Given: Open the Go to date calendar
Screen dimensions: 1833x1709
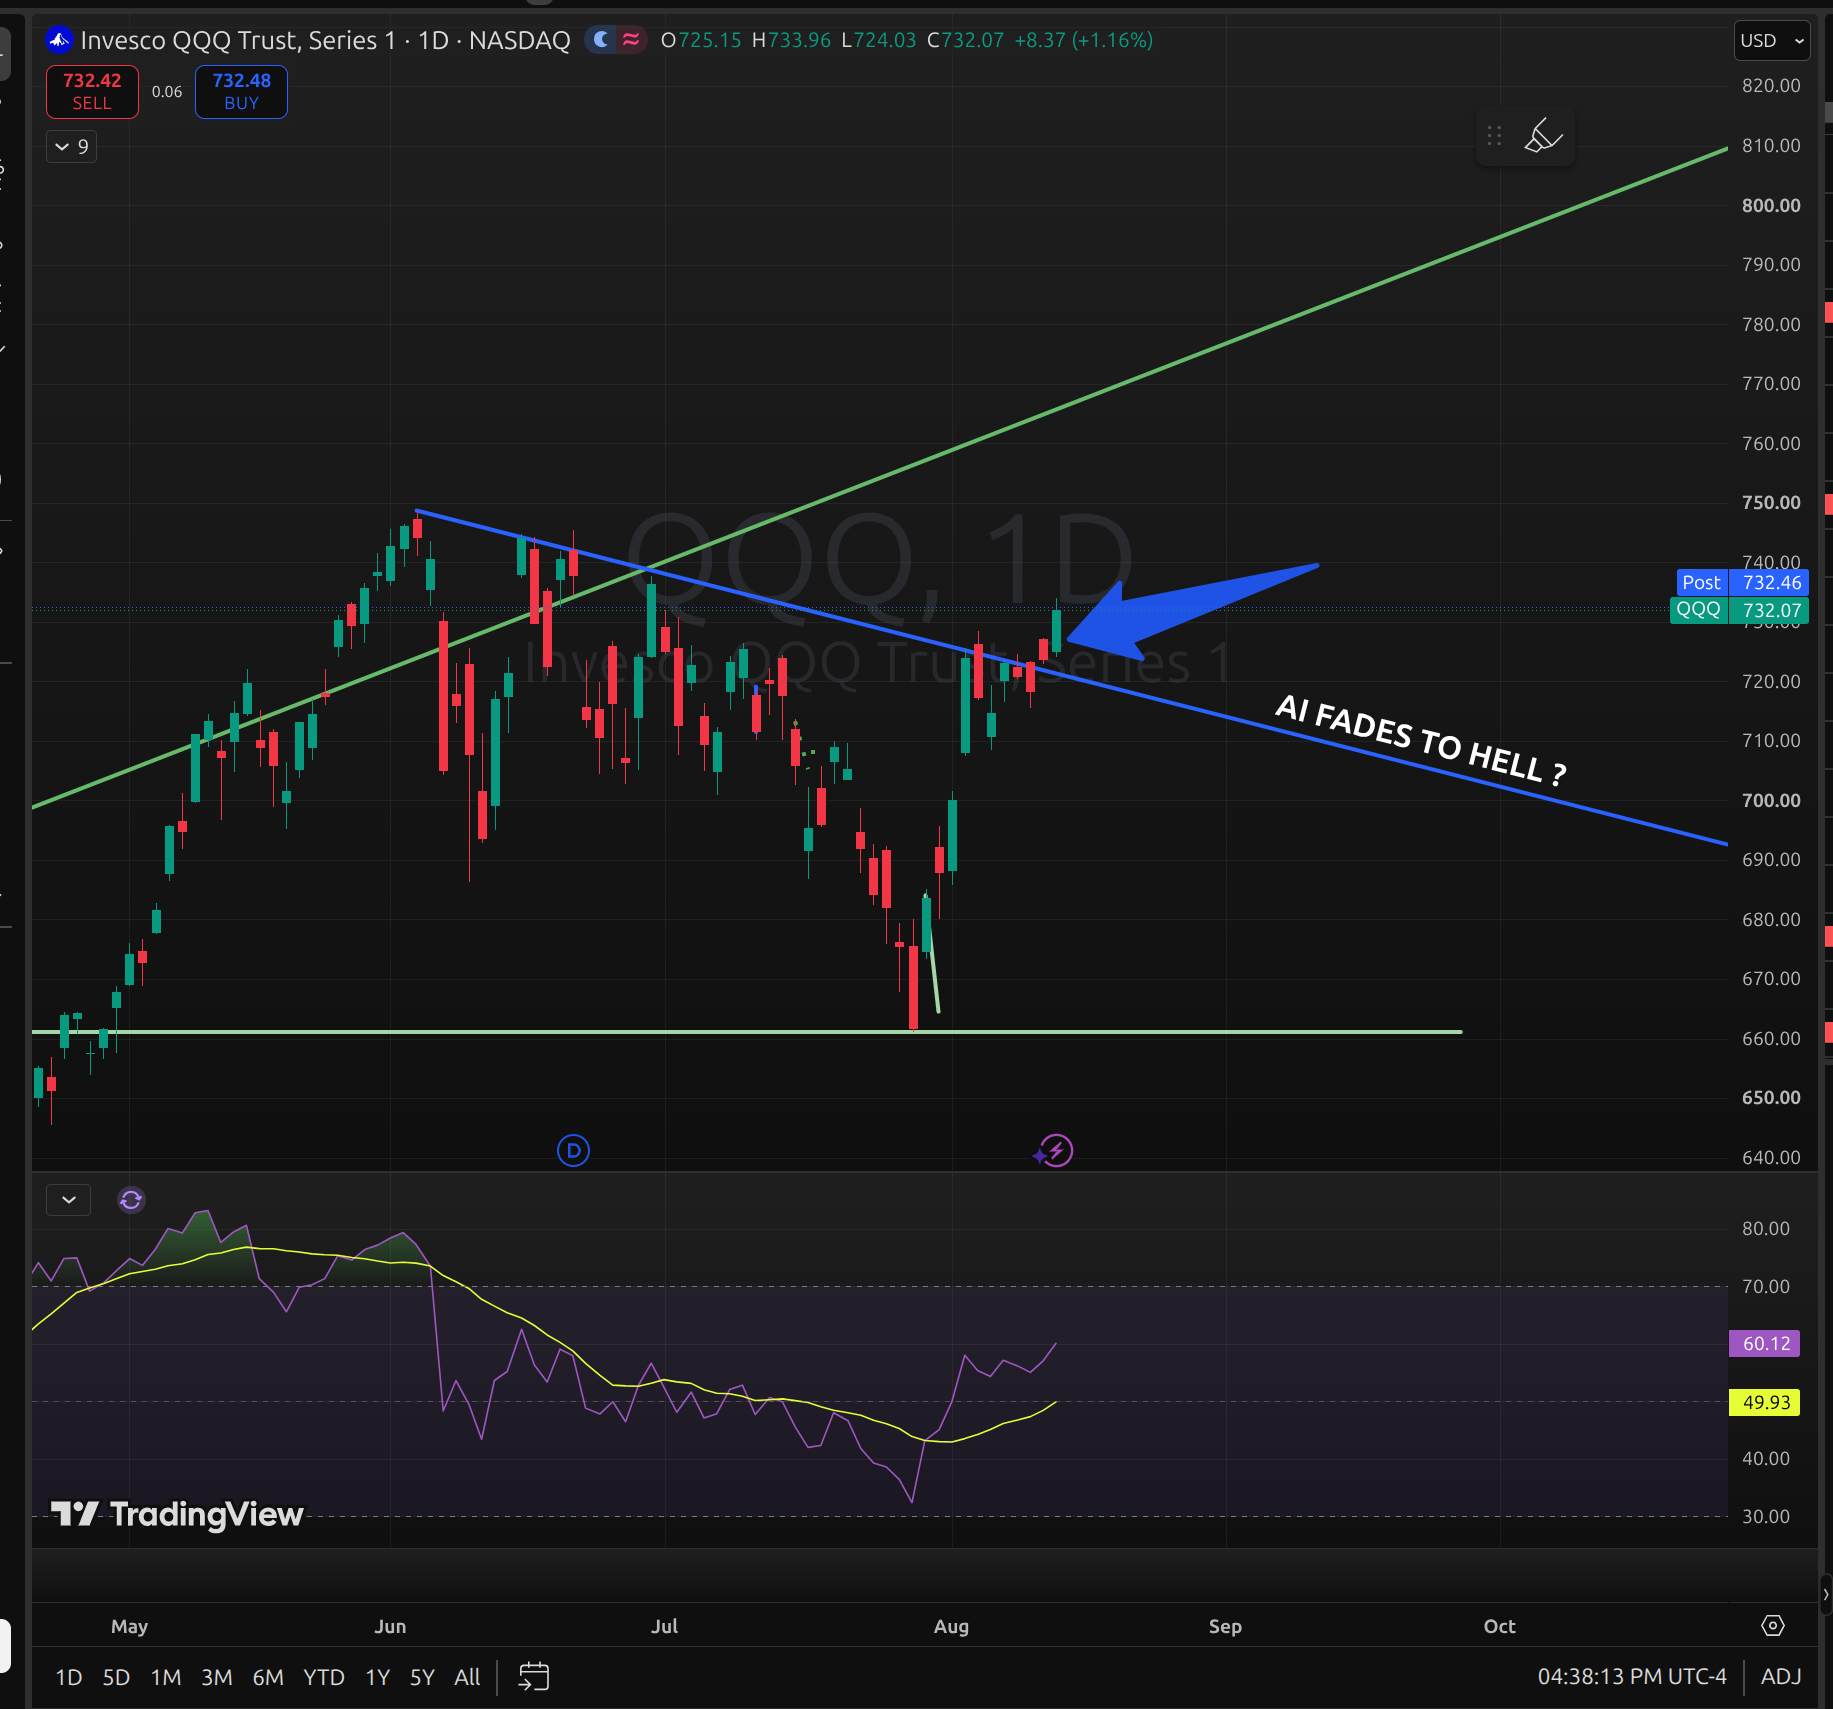Looking at the screenshot, I should 534,1677.
